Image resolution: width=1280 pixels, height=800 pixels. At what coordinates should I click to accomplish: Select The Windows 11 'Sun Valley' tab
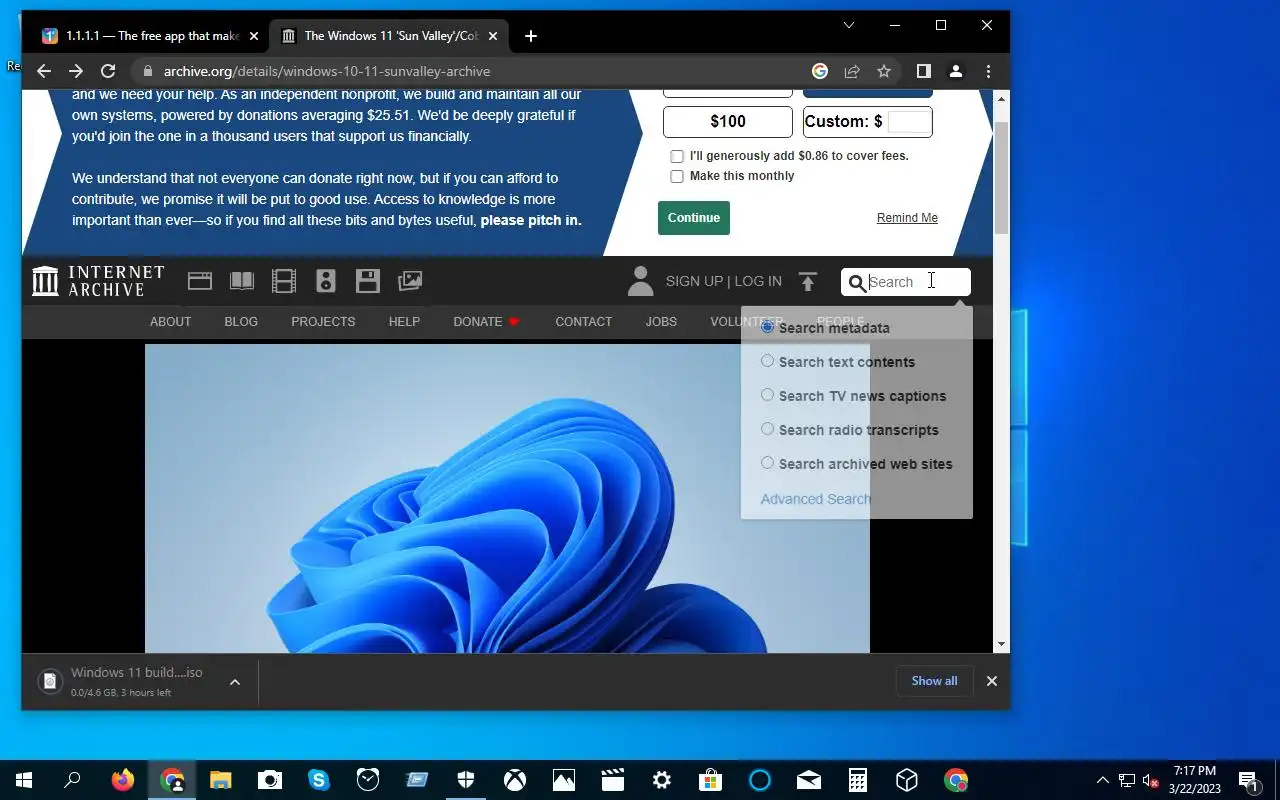pyautogui.click(x=390, y=36)
